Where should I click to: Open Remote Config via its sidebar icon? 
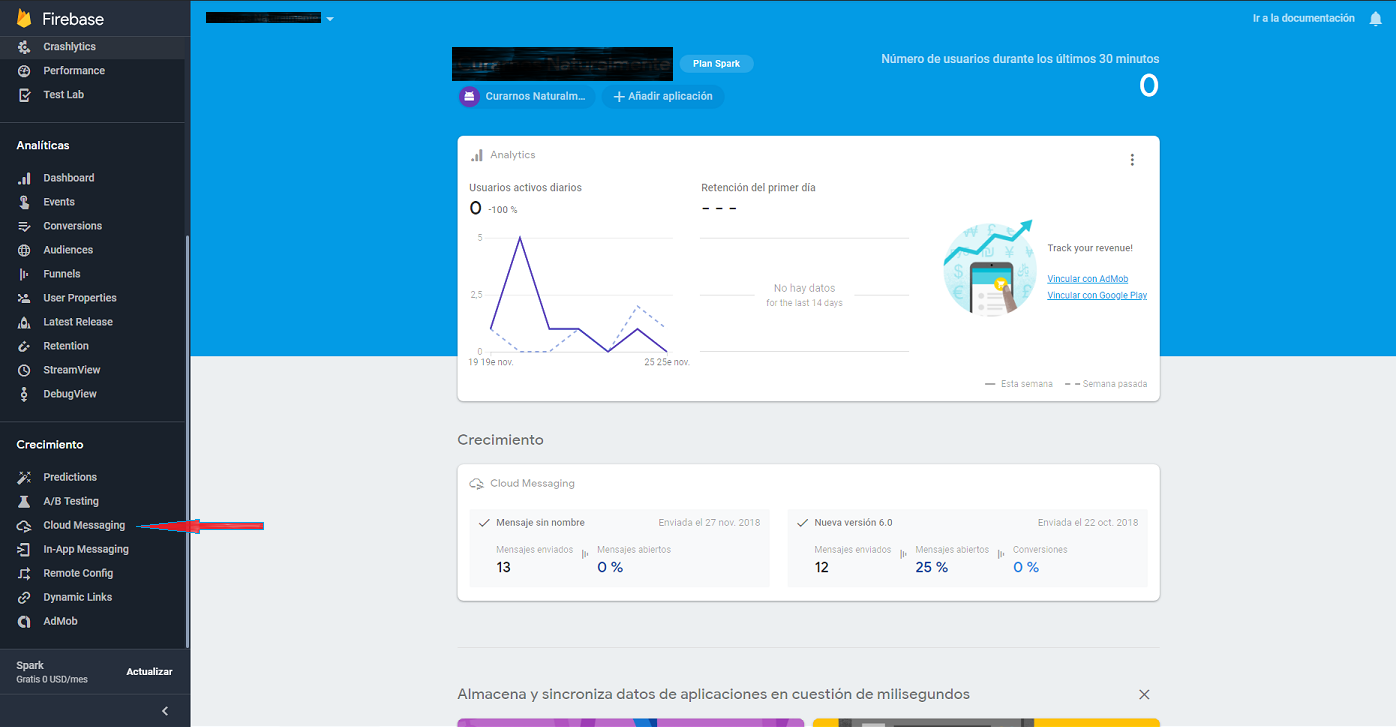25,573
